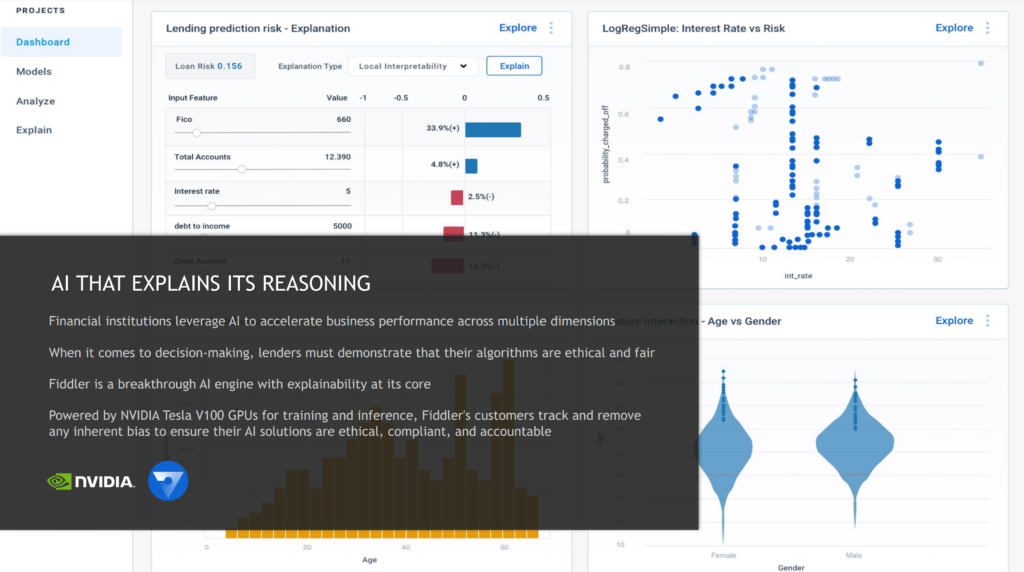The width and height of the screenshot is (1024, 572).
Task: Click the Female violin plot
Action: point(725,449)
